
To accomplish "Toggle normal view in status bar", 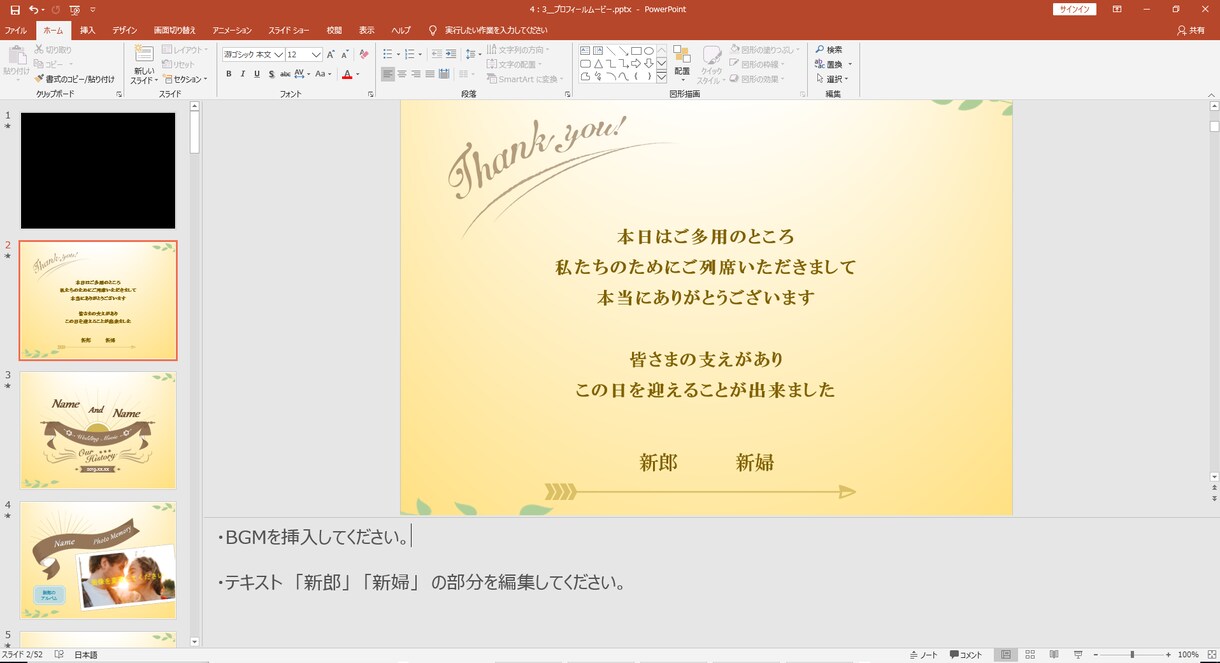I will click(x=1006, y=654).
